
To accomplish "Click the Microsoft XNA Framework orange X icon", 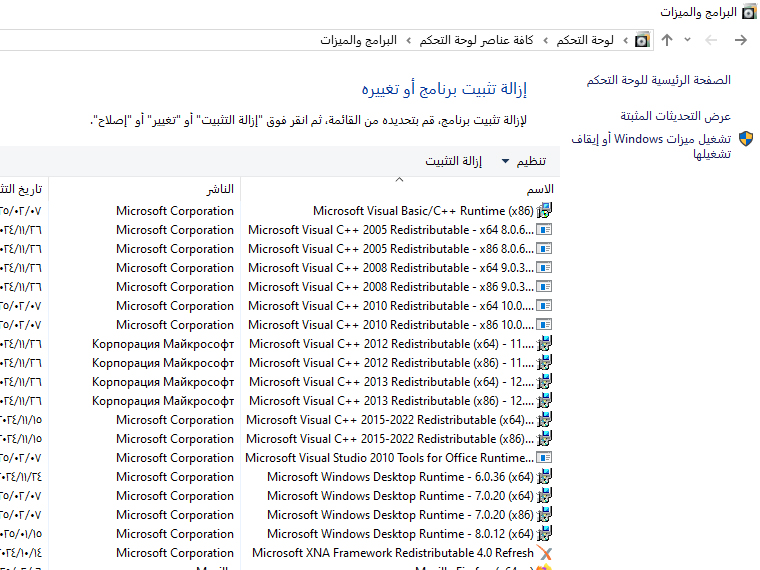I will [544, 553].
